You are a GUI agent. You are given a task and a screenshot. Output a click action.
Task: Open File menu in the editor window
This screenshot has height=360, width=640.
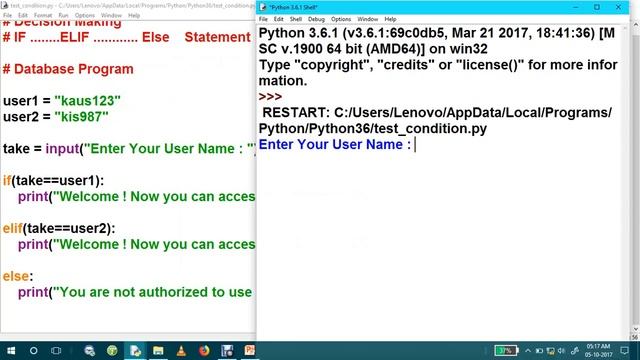(7, 16)
